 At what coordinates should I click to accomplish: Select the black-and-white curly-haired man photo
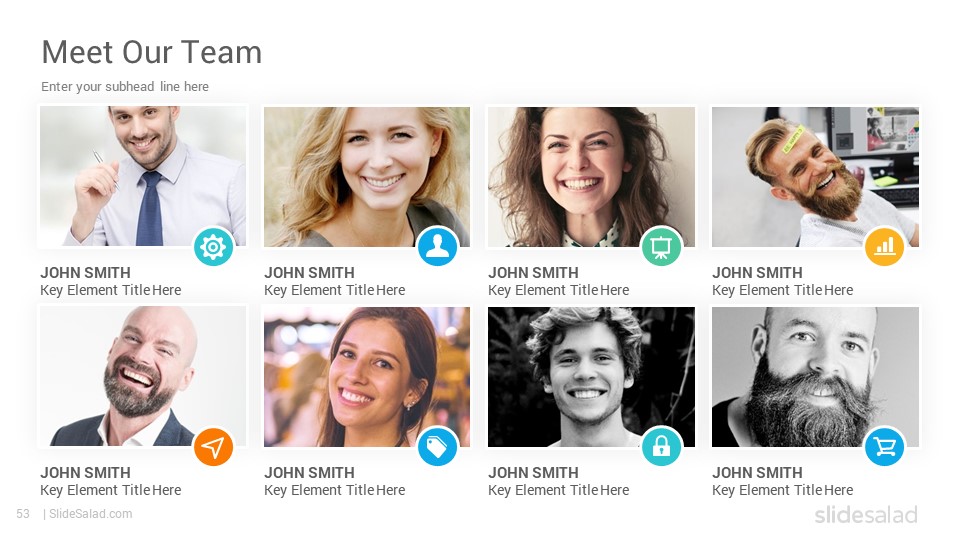(591, 377)
